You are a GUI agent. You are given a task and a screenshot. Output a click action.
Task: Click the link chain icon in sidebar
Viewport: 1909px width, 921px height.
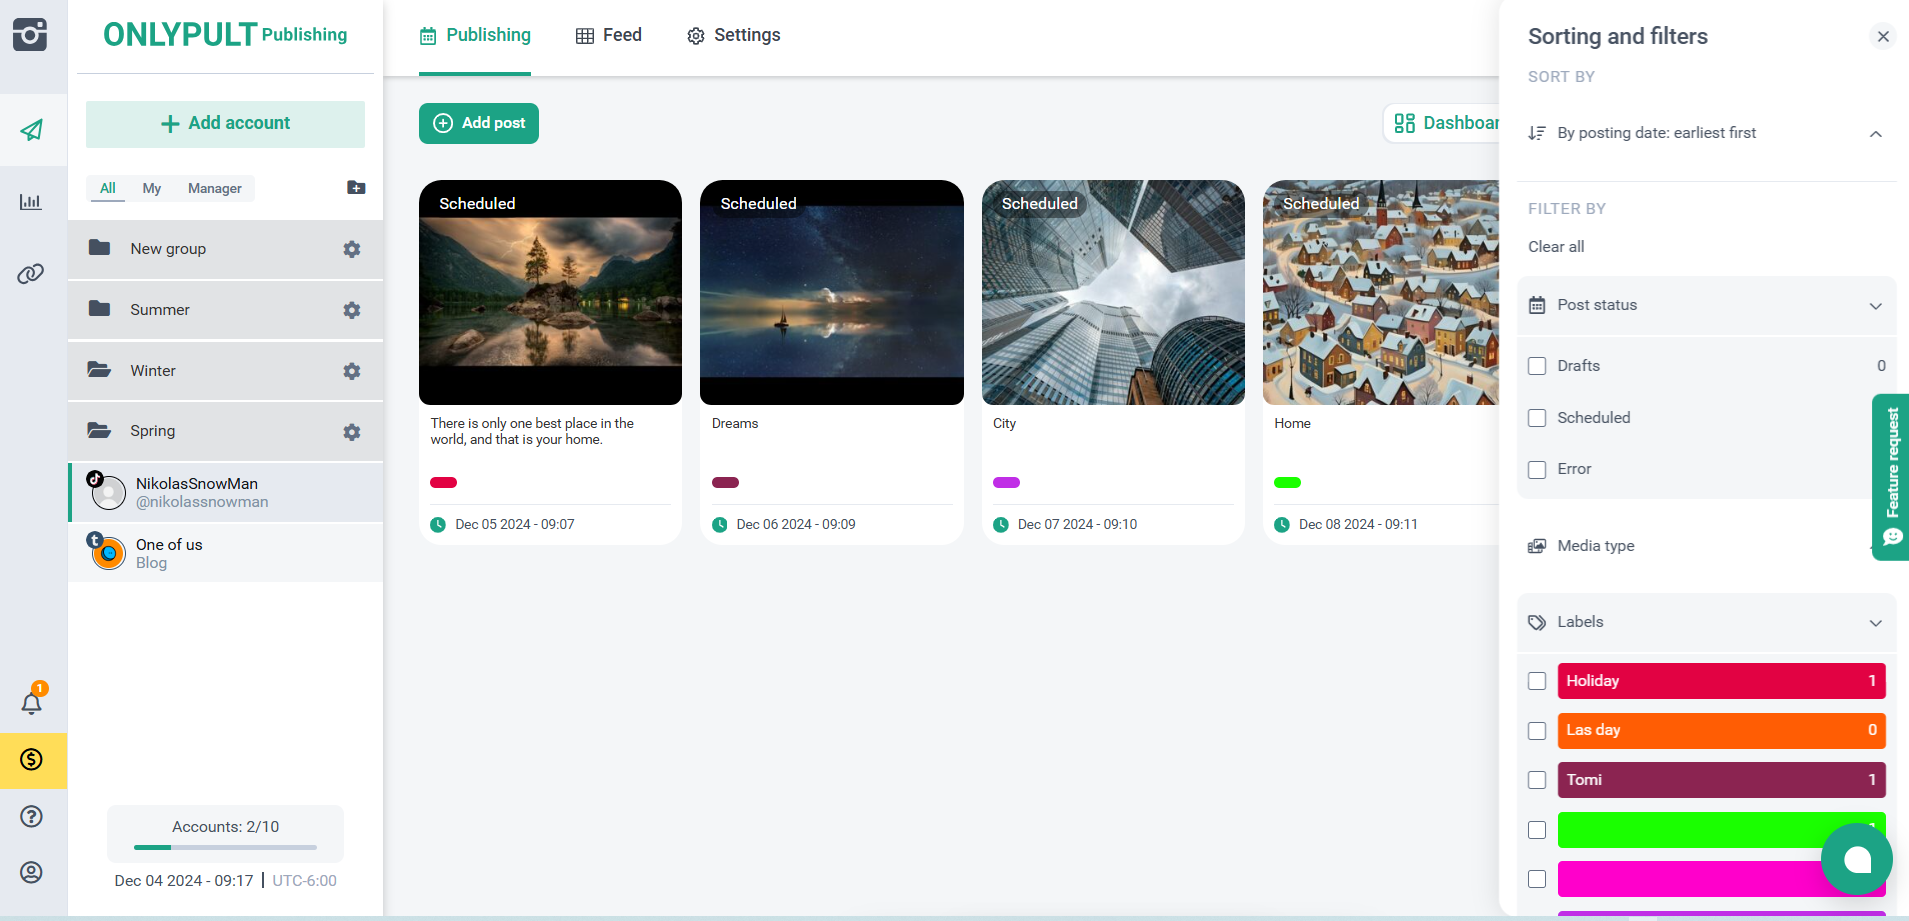pyautogui.click(x=31, y=274)
